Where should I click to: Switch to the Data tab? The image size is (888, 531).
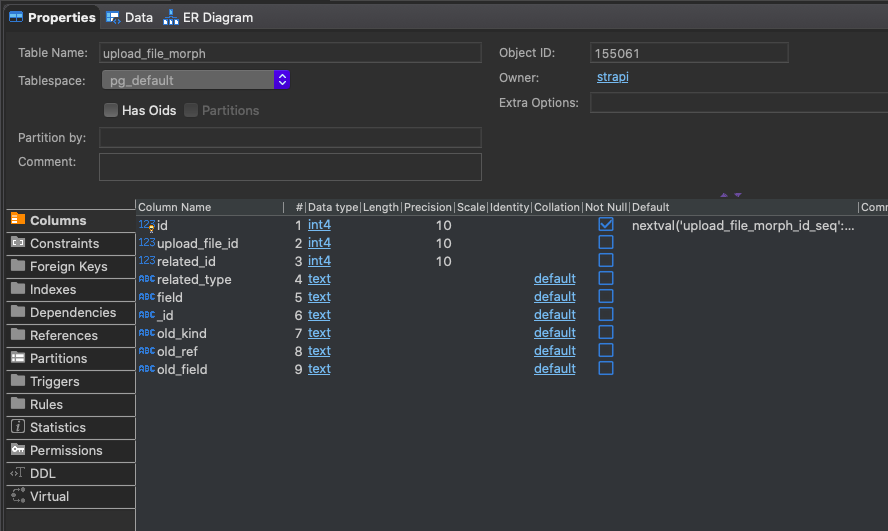point(130,18)
